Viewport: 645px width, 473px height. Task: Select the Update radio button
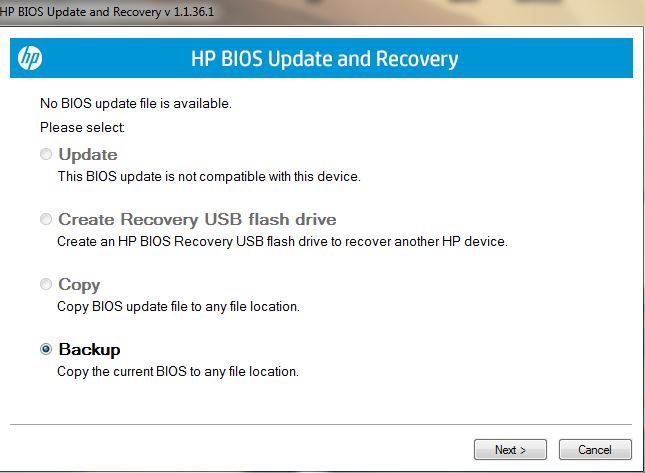46,154
